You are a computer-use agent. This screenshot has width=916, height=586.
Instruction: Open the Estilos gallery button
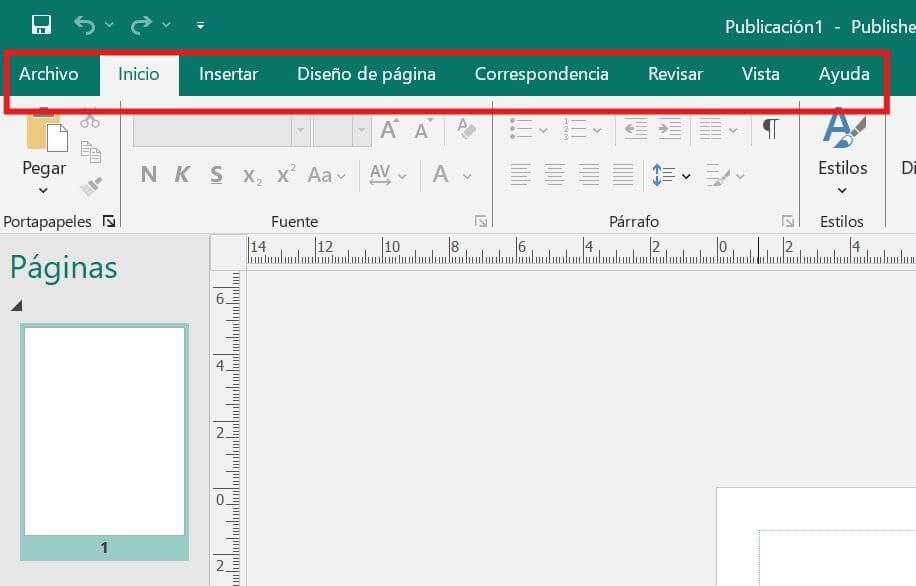842,152
